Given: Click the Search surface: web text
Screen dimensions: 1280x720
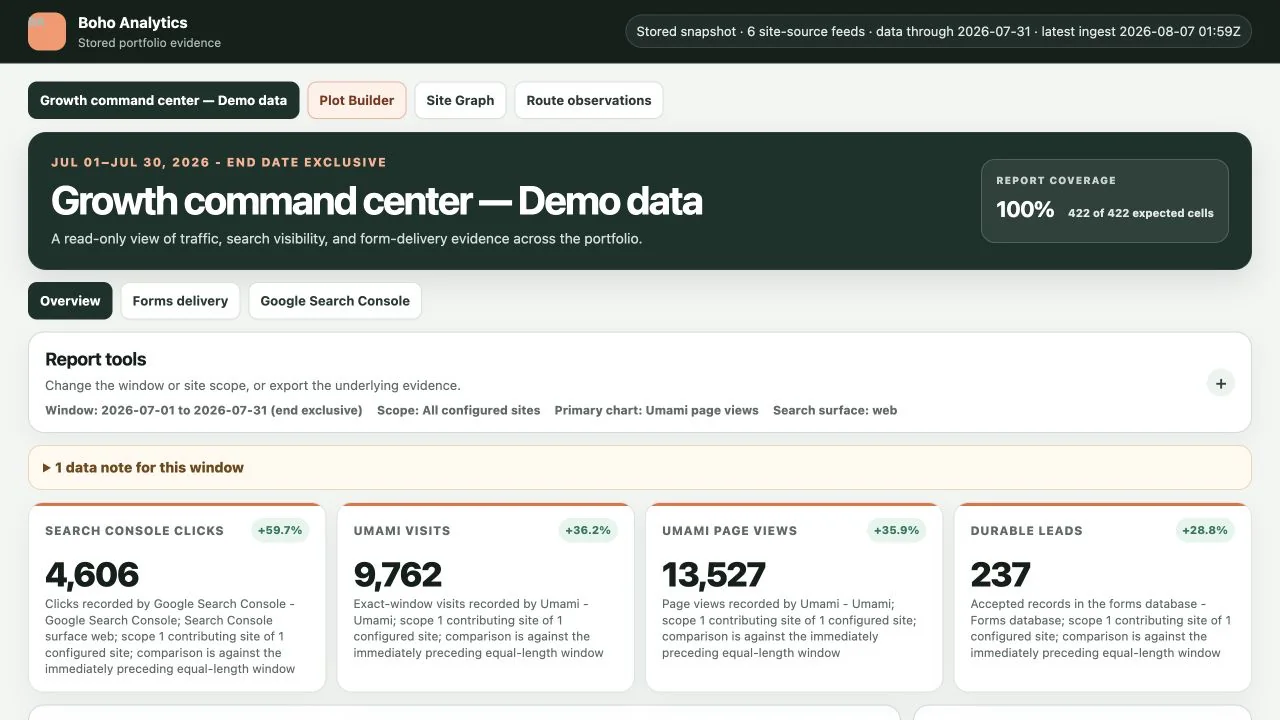Looking at the screenshot, I should point(835,411).
